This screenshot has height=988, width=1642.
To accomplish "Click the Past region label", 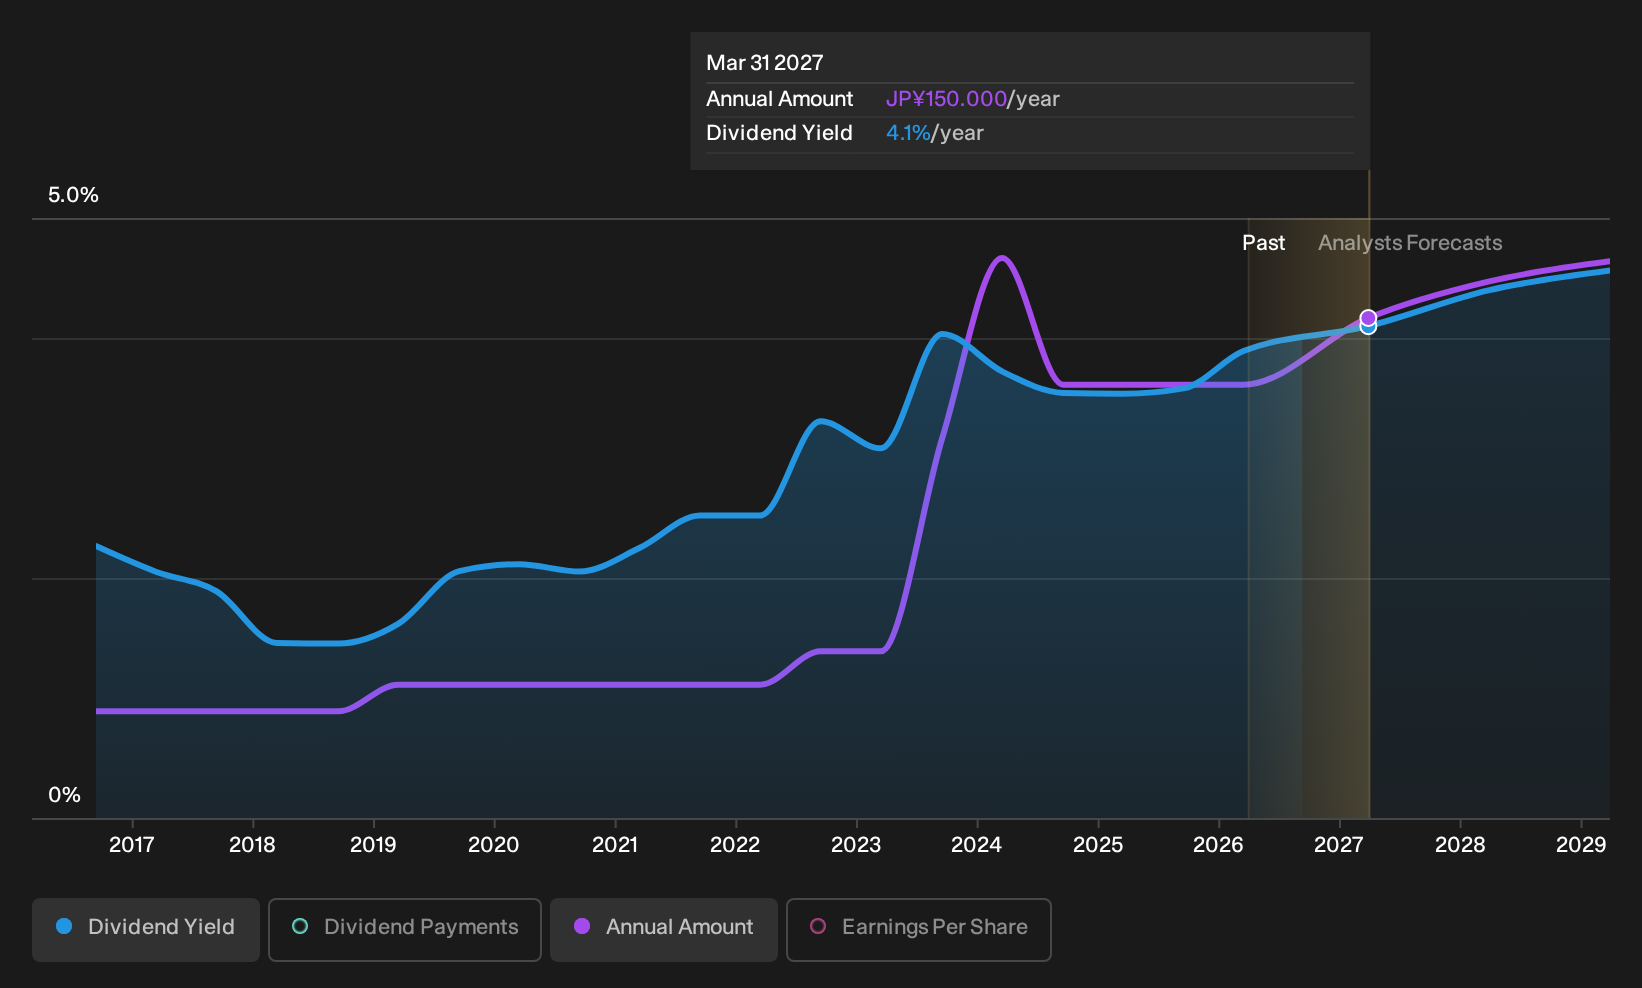I will click(x=1263, y=243).
